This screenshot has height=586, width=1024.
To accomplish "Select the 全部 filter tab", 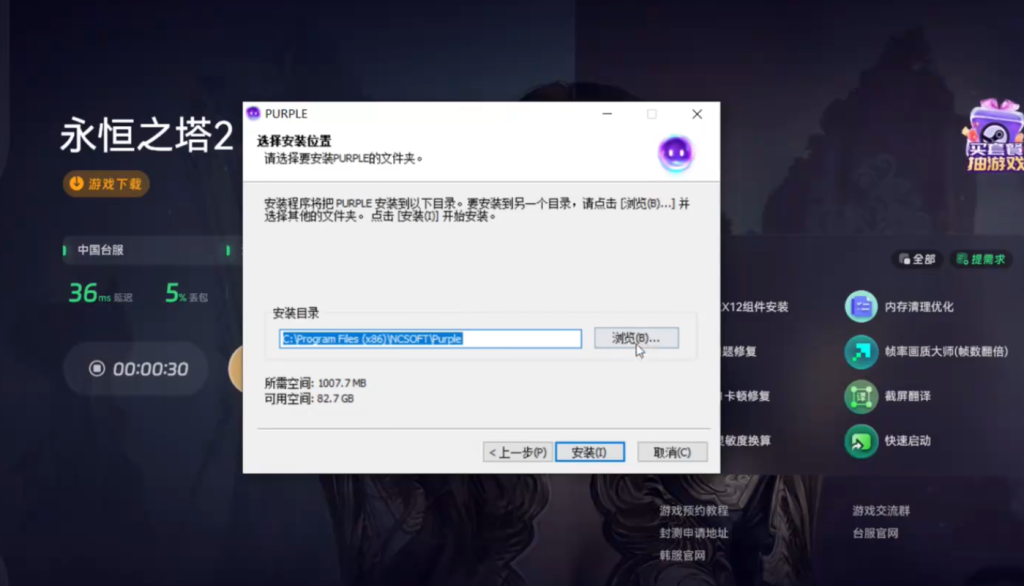I will click(916, 259).
